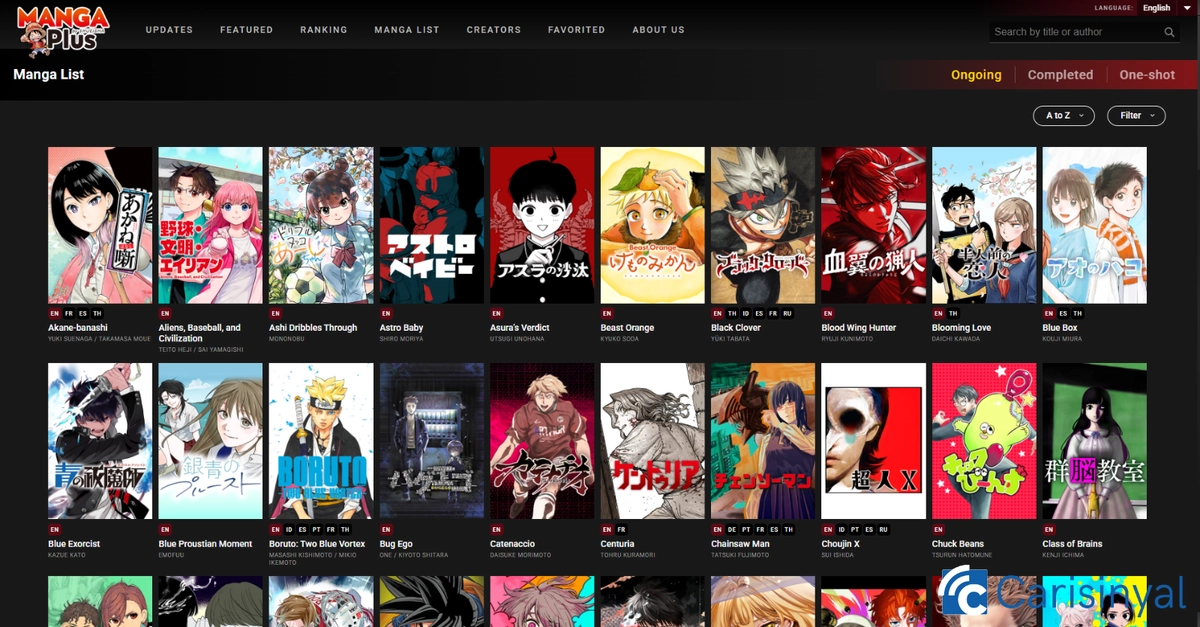Click author name Shiro Moriya
This screenshot has height=627, width=1200.
coord(402,339)
